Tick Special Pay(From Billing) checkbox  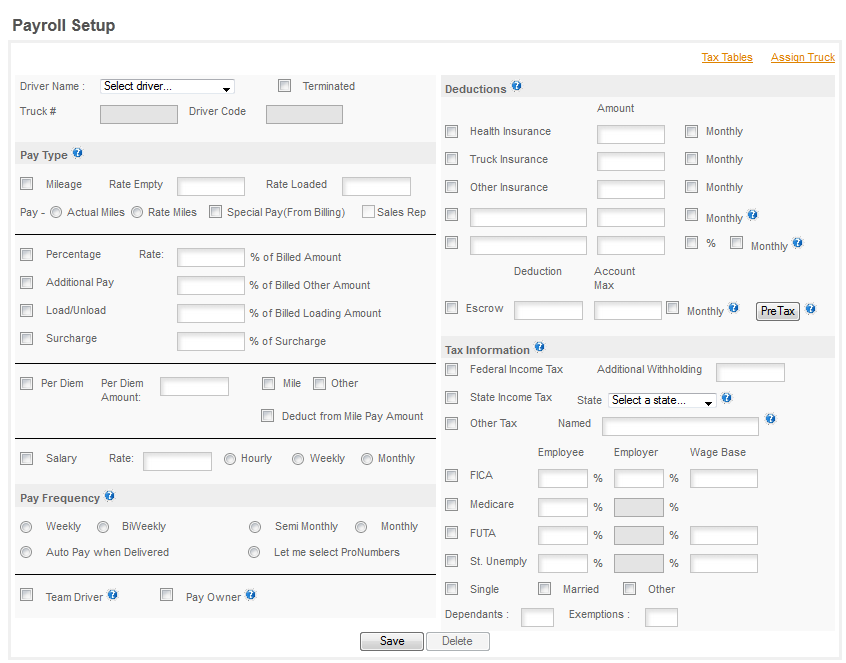215,211
